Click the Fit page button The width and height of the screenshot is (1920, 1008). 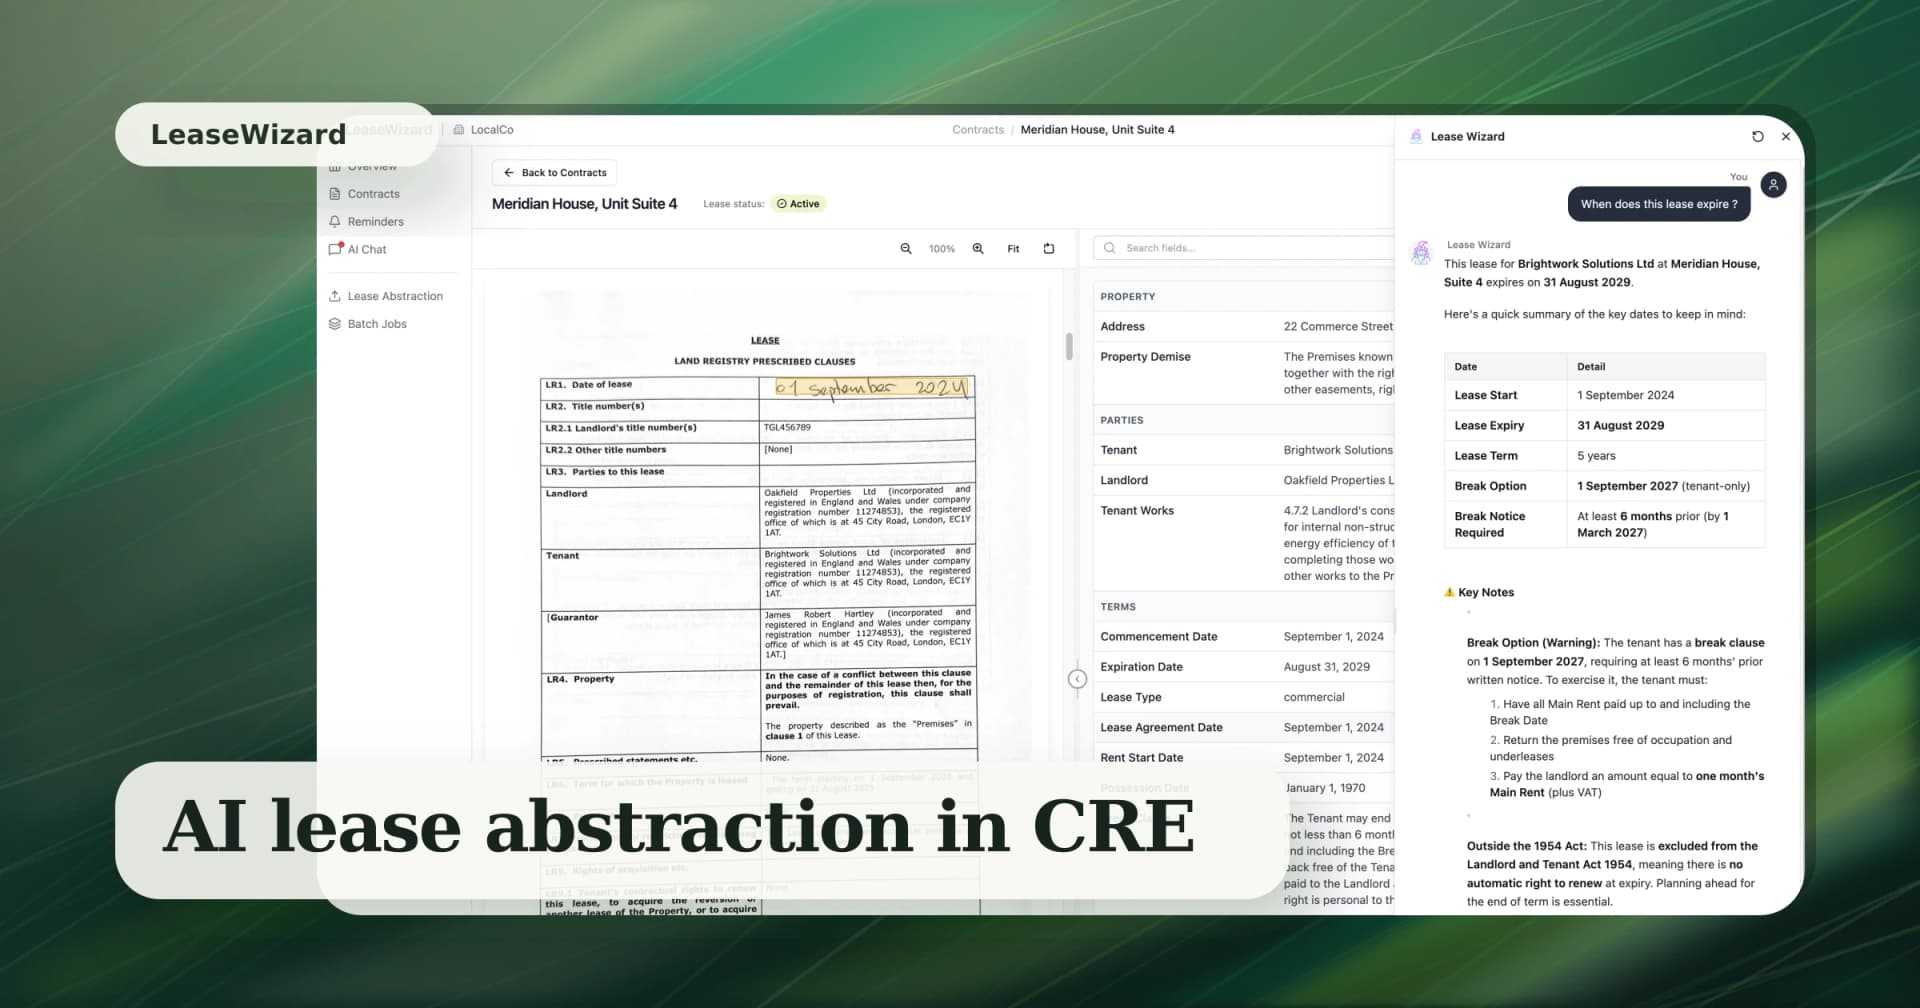coord(1013,249)
